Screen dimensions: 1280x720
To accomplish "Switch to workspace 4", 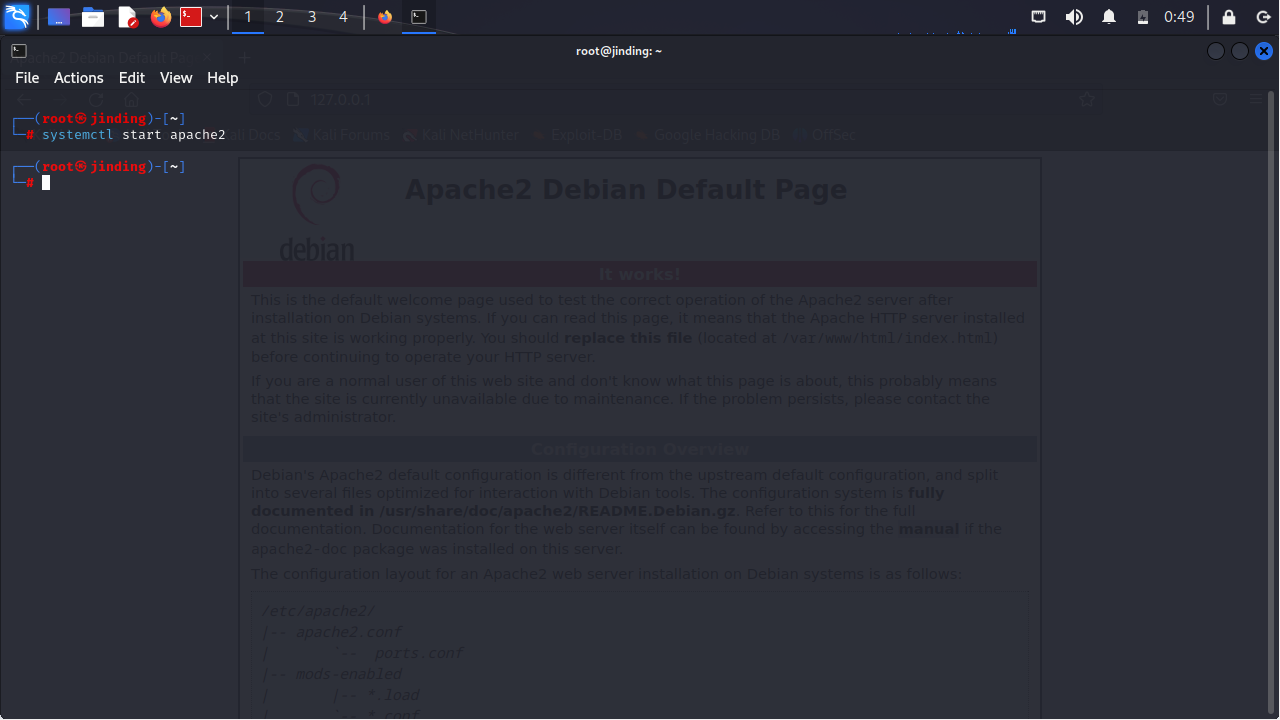I will (x=344, y=17).
